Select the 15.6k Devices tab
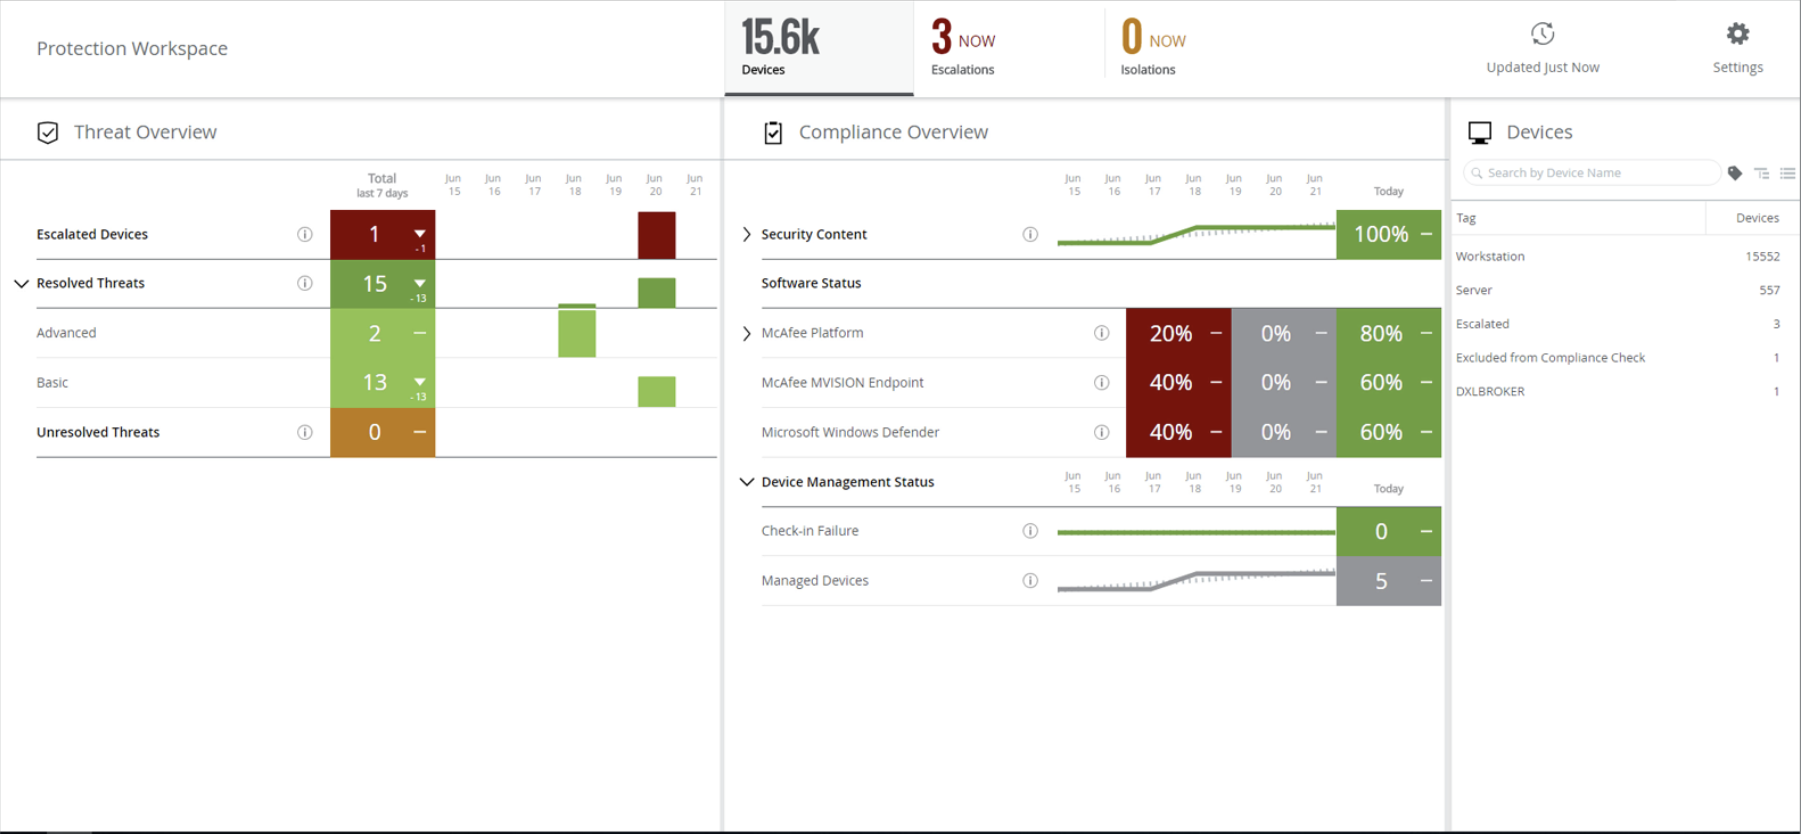The image size is (1804, 834). point(819,48)
